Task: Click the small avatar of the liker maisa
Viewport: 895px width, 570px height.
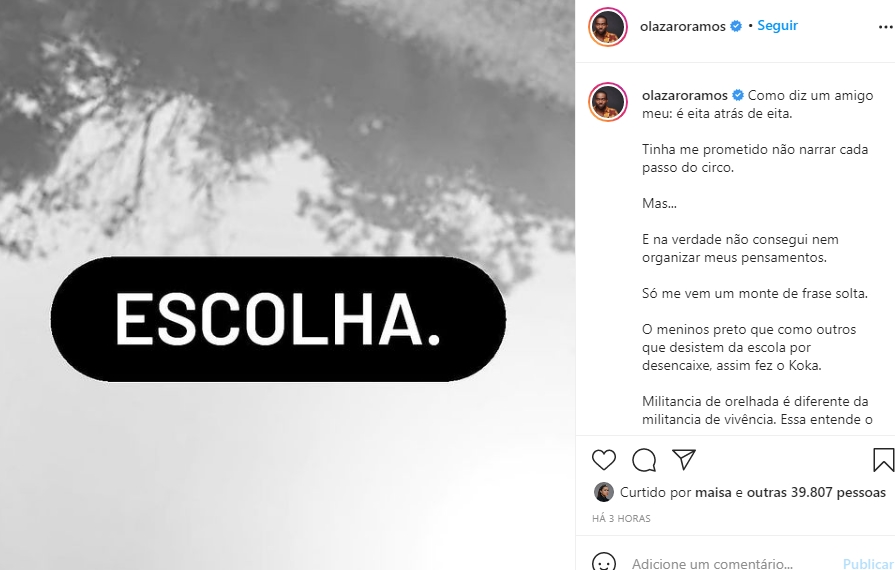Action: pyautogui.click(x=604, y=492)
